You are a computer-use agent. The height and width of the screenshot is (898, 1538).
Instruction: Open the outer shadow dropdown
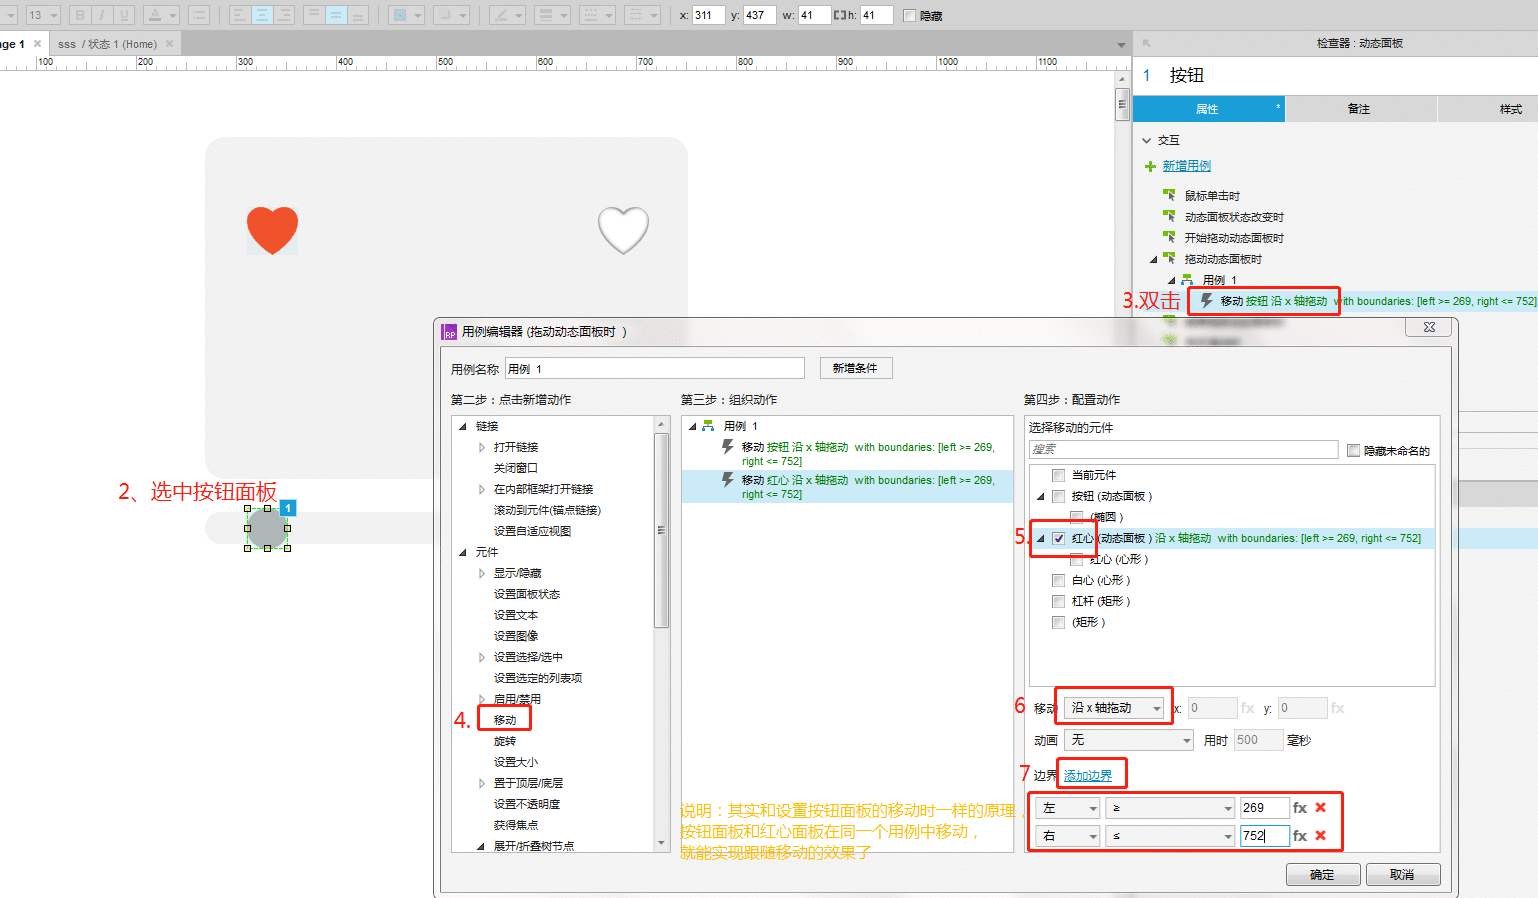coord(450,15)
